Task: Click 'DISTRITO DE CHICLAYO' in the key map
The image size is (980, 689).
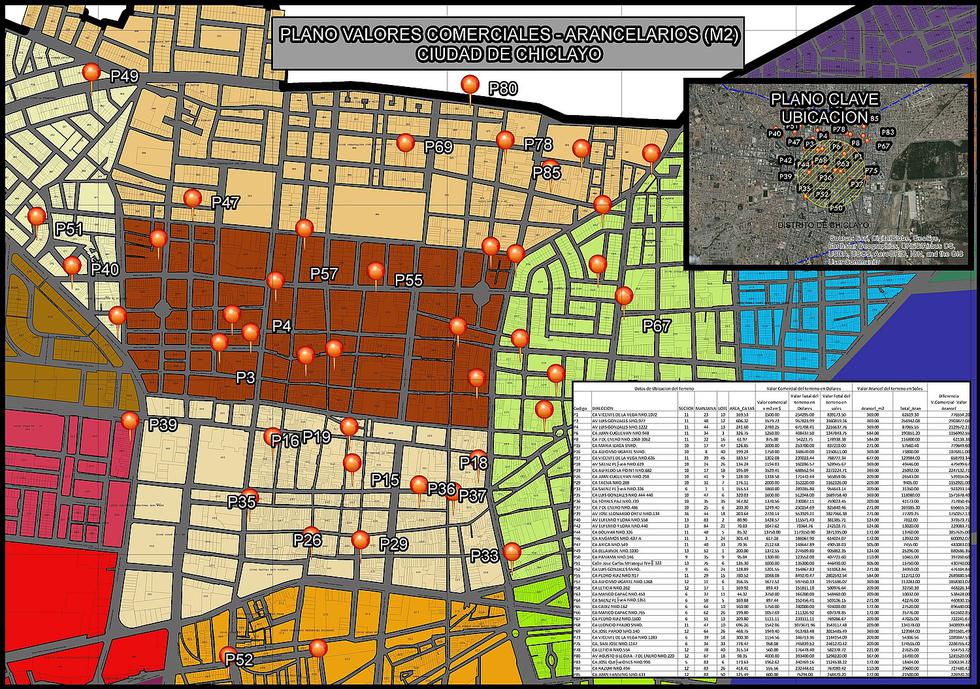Action: [823, 225]
